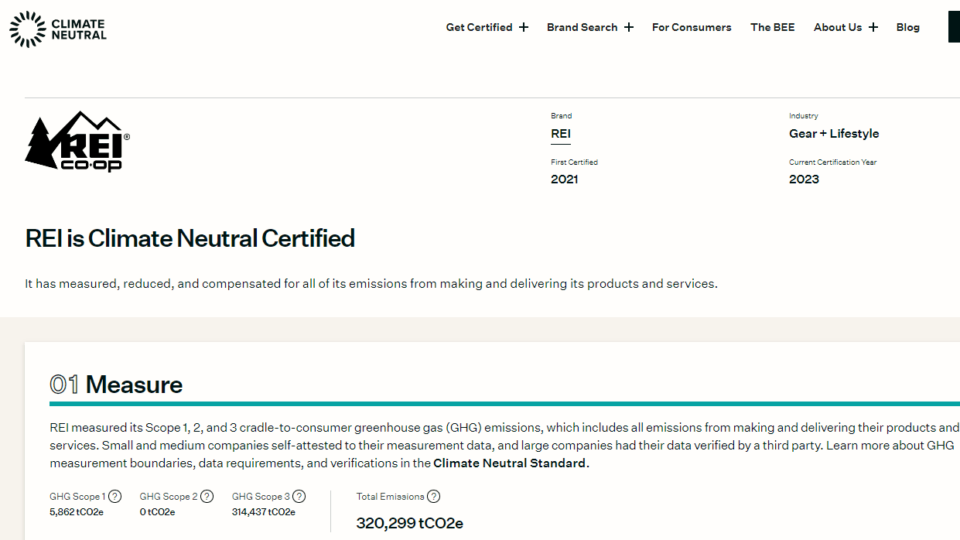The width and height of the screenshot is (960, 540).
Task: Click the GHG Scope 3 label
Action: point(261,497)
